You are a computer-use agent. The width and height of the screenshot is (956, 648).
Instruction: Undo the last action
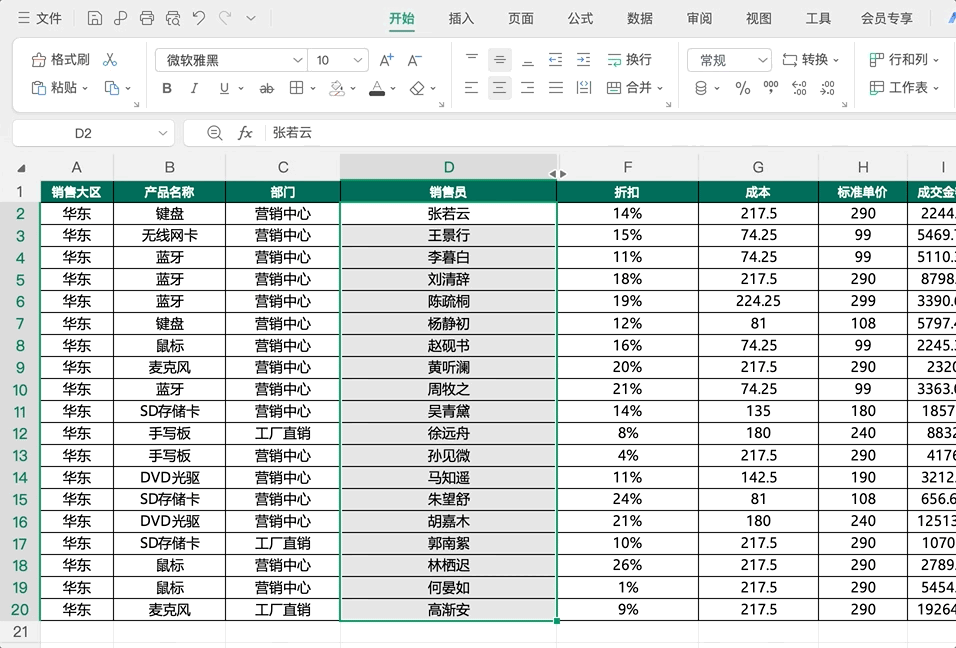[x=199, y=18]
